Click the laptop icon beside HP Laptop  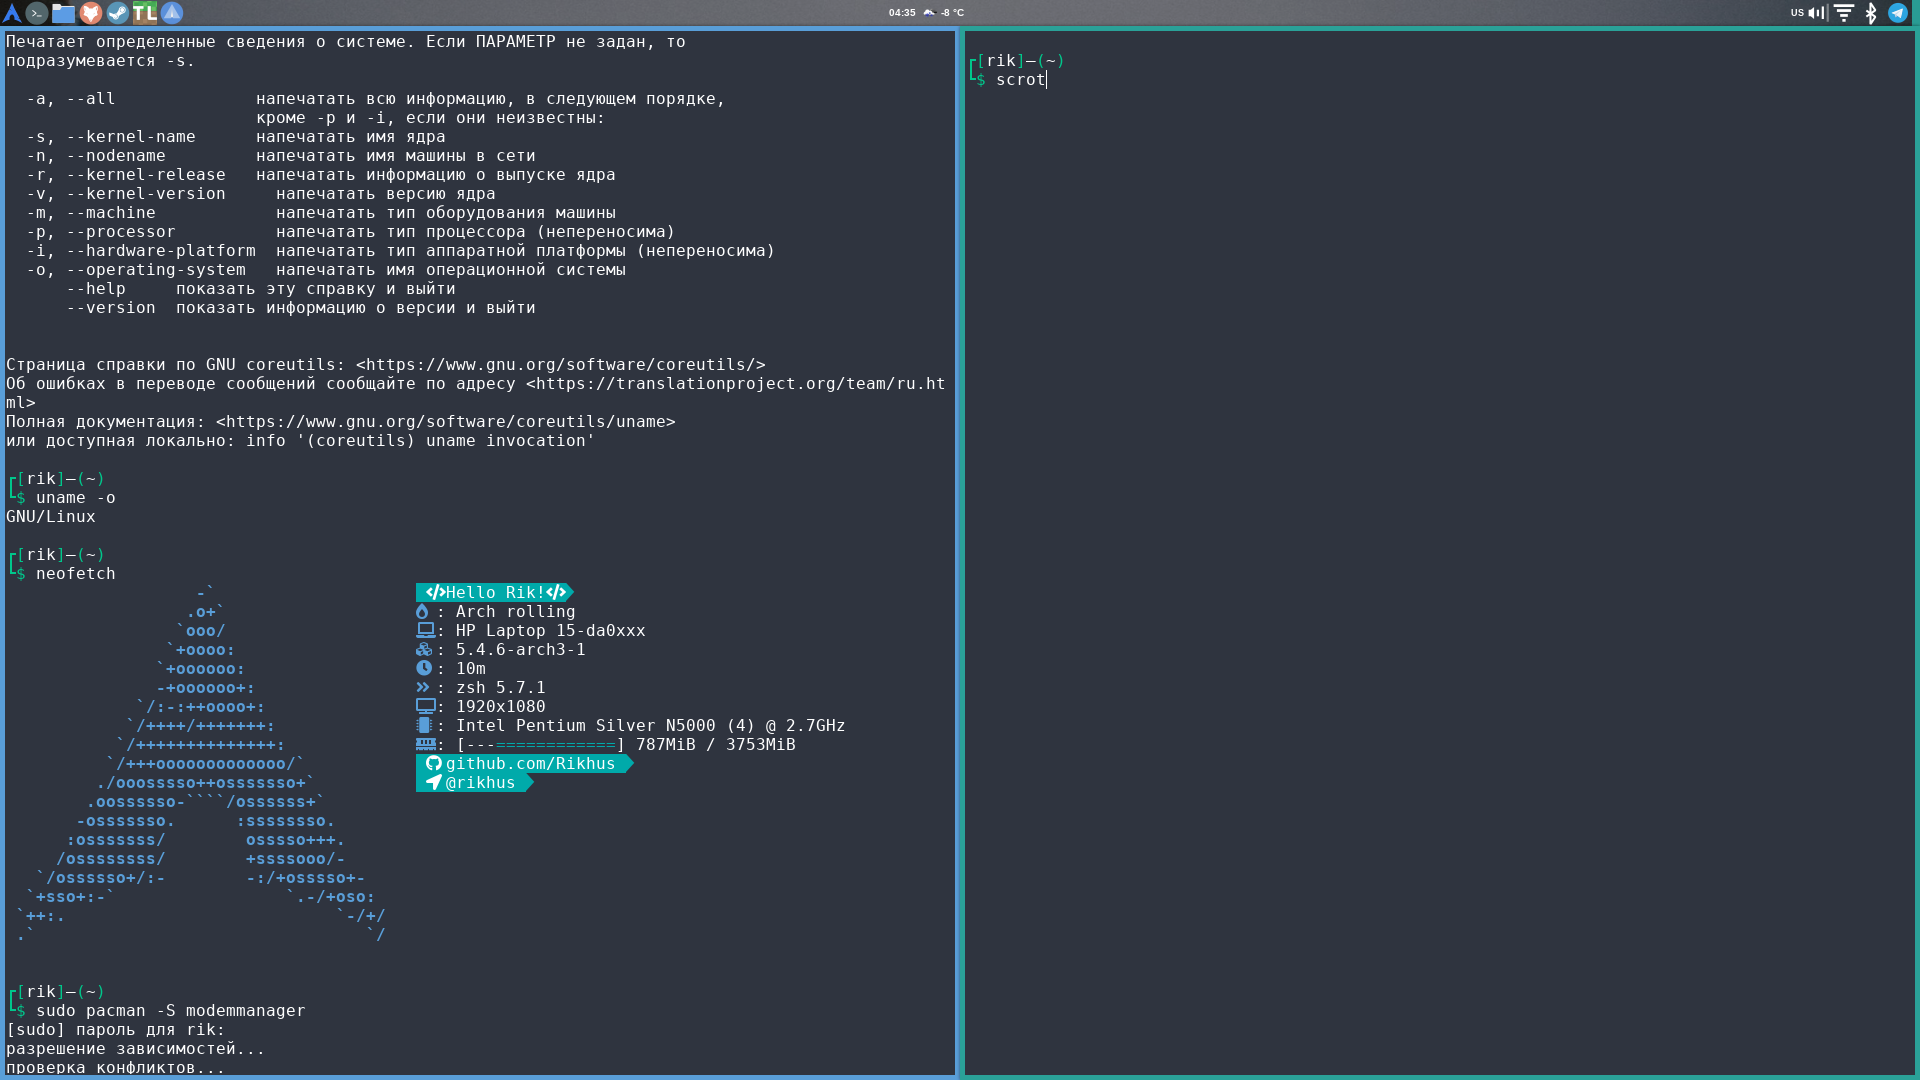tap(425, 630)
